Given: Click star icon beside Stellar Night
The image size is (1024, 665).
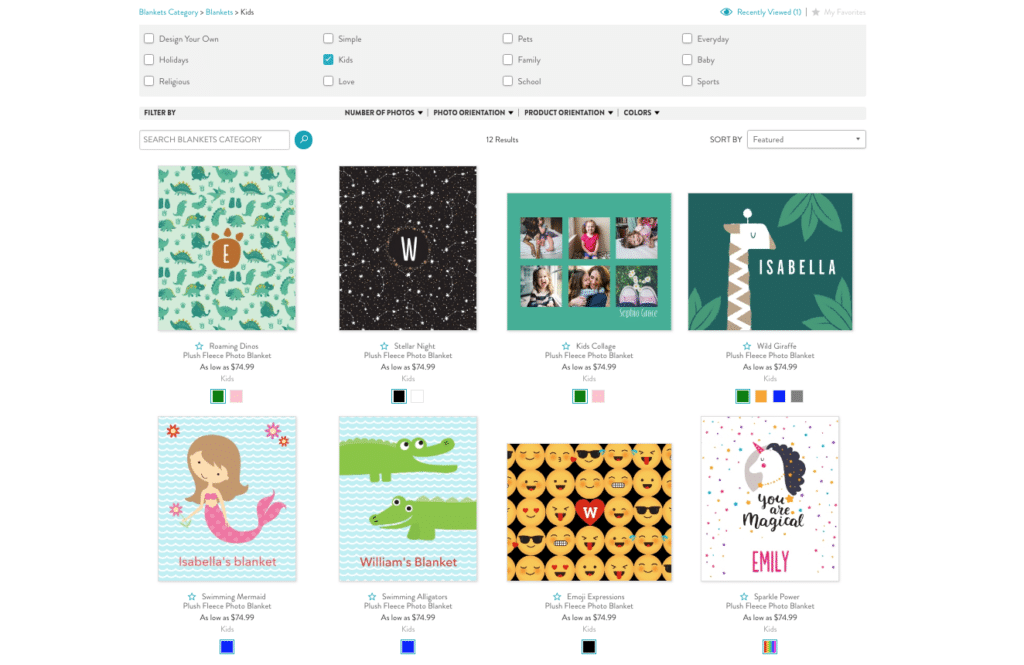Looking at the screenshot, I should pyautogui.click(x=385, y=347).
